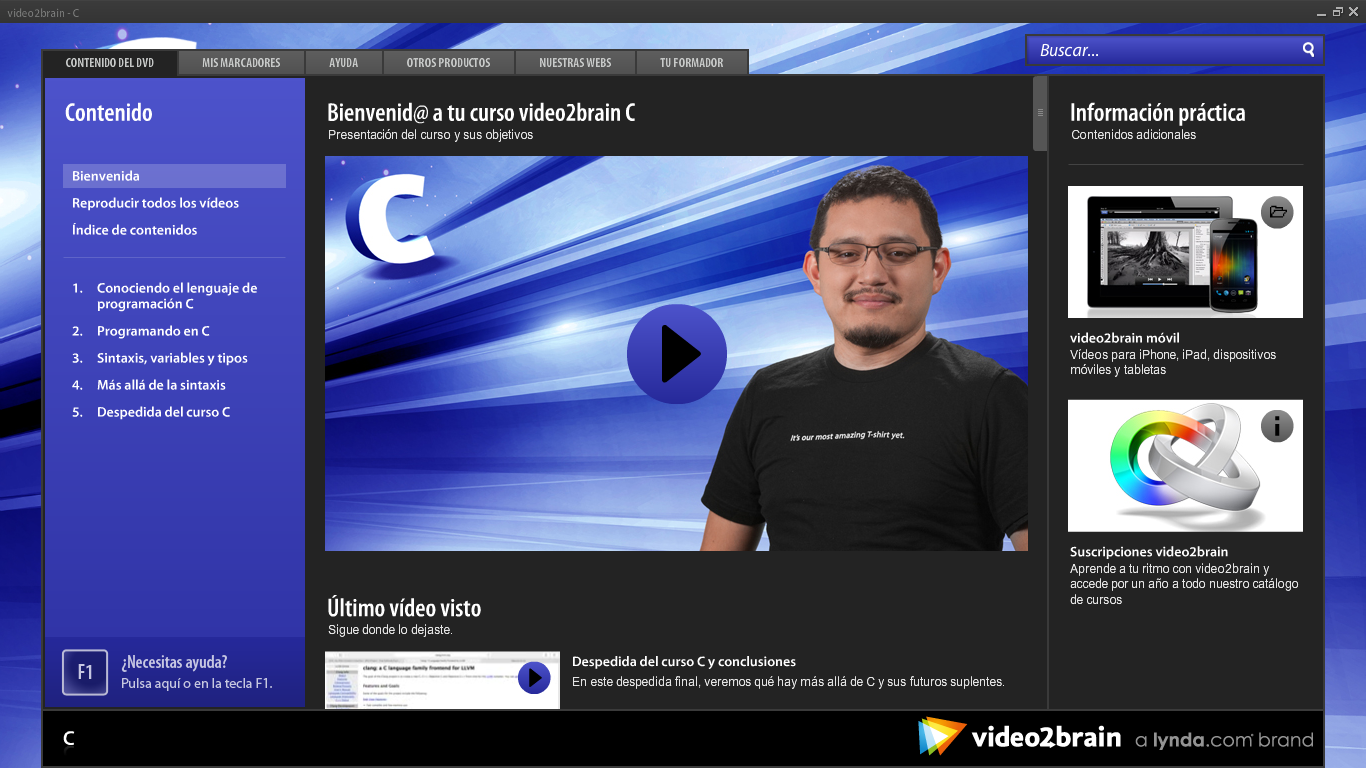Play the welcome video with big play button

click(x=677, y=354)
